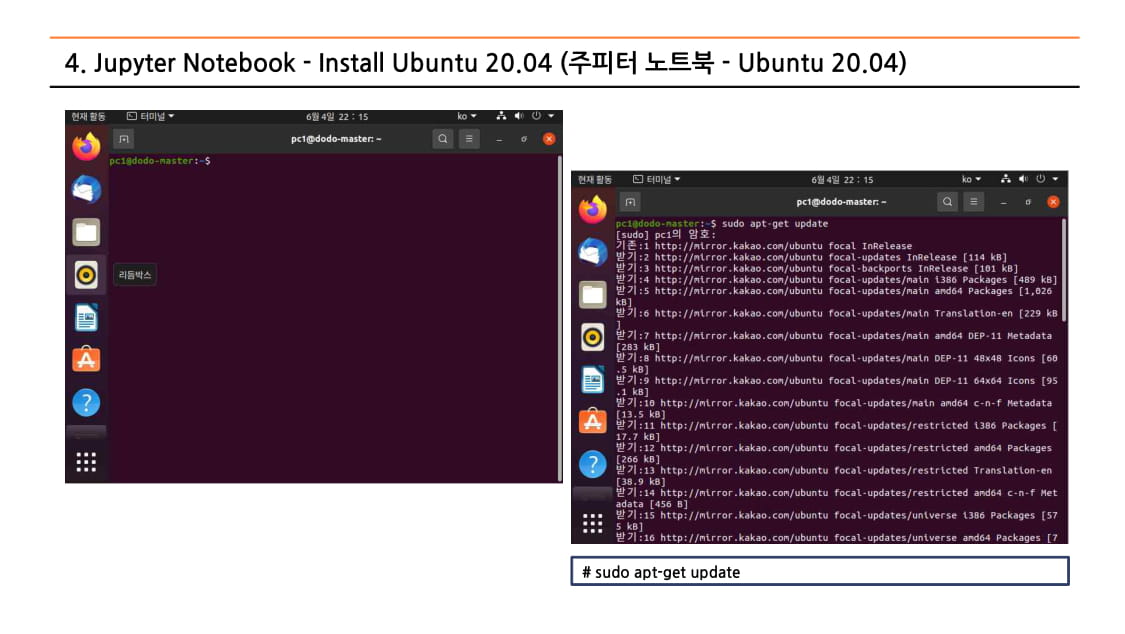Click prompt line in left terminal
Image resolution: width=1125 pixels, height=634 pixels.
[160, 161]
